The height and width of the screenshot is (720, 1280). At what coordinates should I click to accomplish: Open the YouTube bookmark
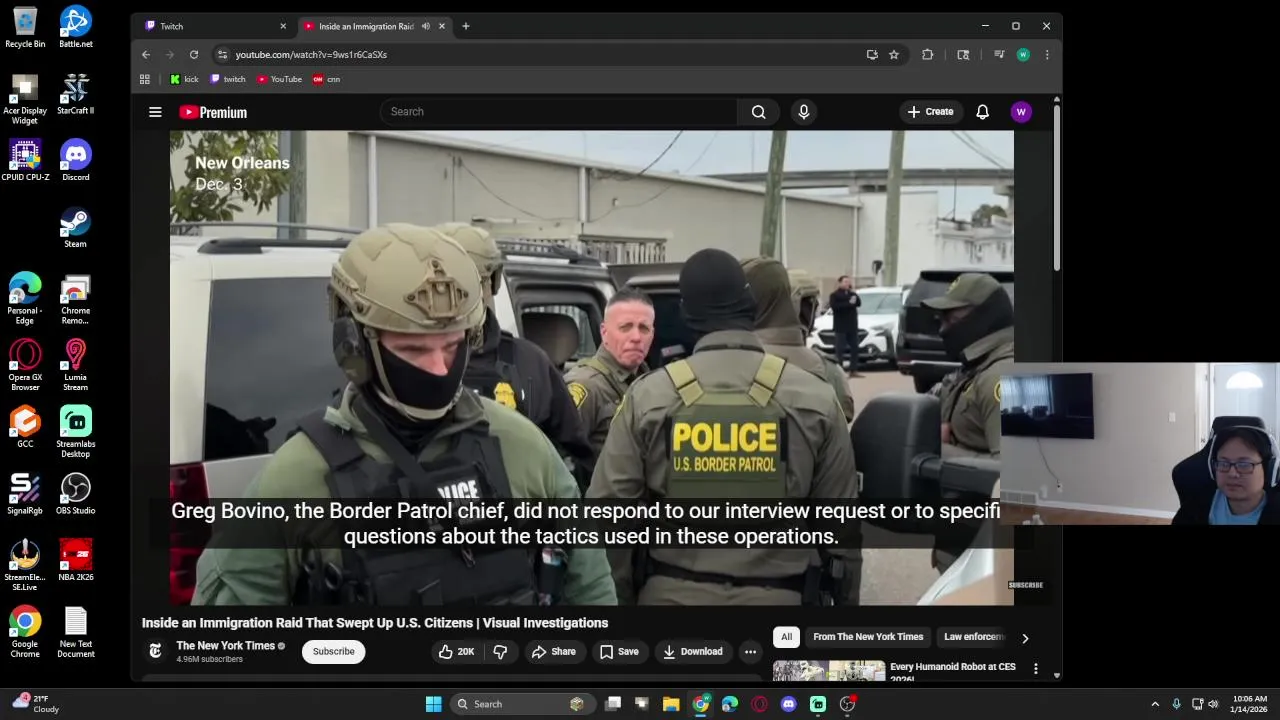point(279,79)
